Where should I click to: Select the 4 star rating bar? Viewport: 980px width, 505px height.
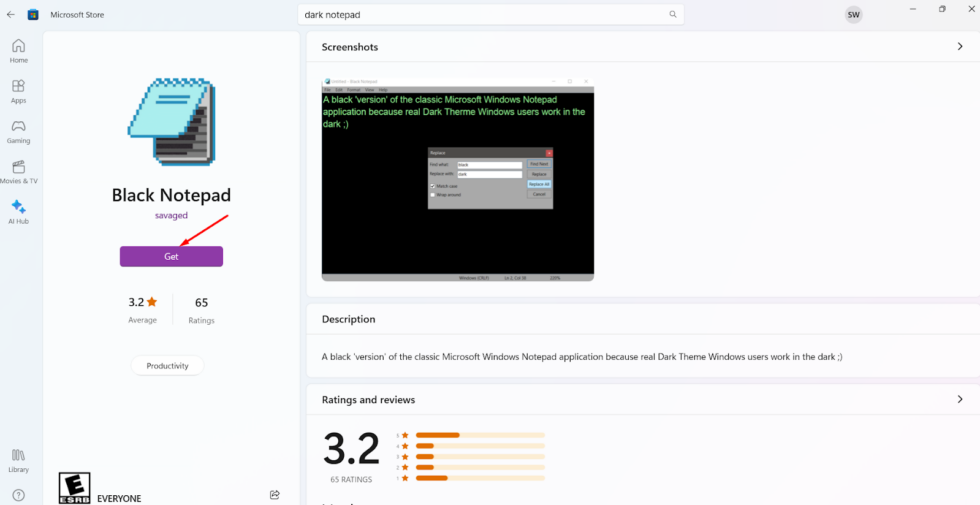[x=480, y=446]
